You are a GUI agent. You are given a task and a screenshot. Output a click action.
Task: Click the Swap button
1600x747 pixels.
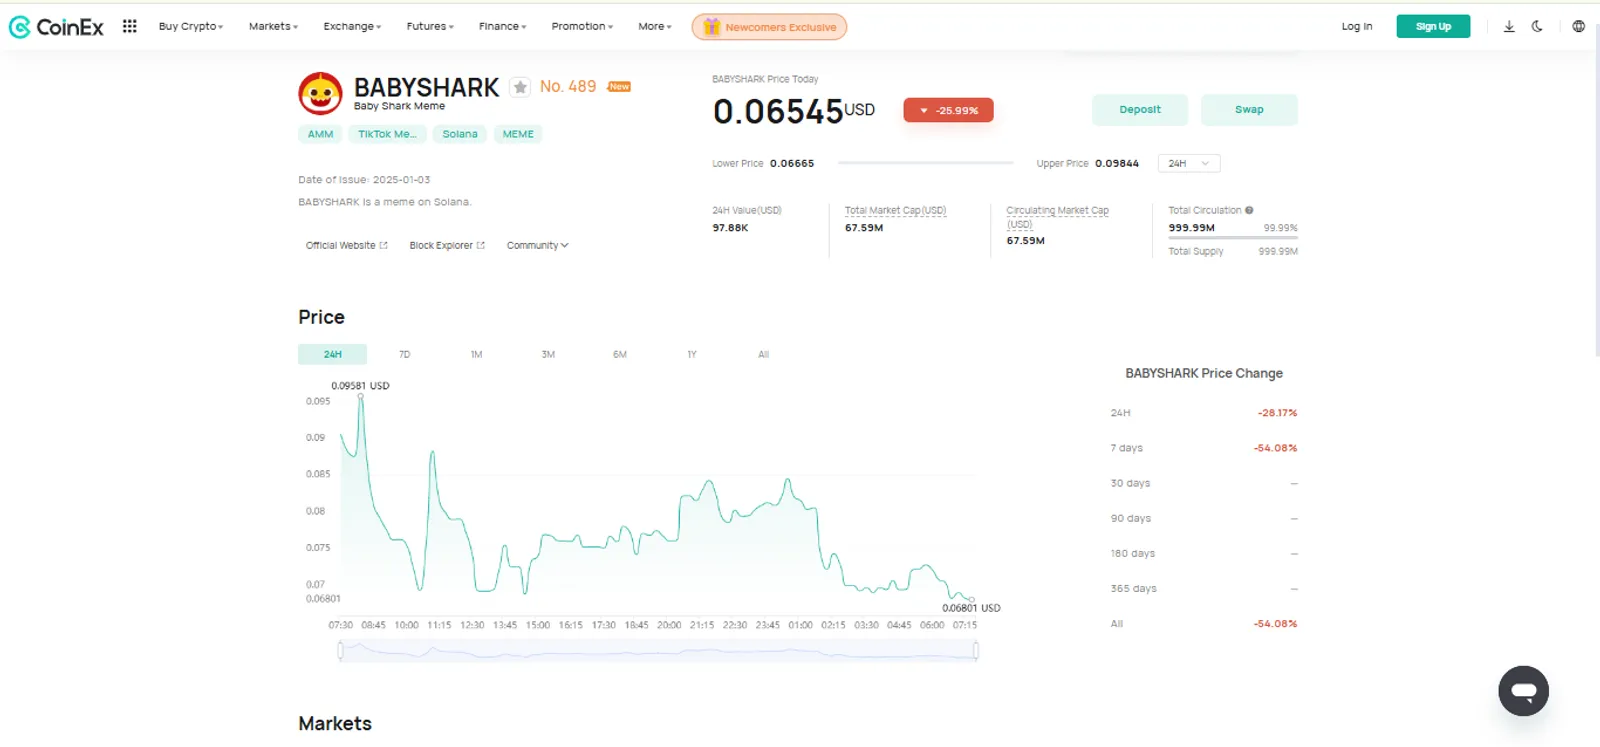point(1249,109)
